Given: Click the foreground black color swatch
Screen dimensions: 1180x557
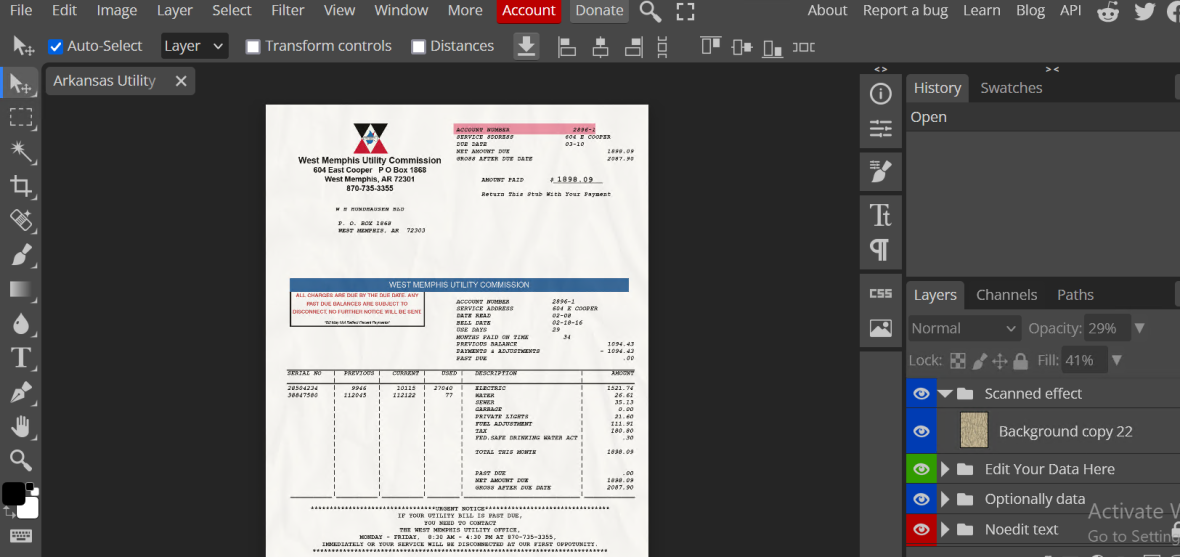Looking at the screenshot, I should tap(14, 494).
